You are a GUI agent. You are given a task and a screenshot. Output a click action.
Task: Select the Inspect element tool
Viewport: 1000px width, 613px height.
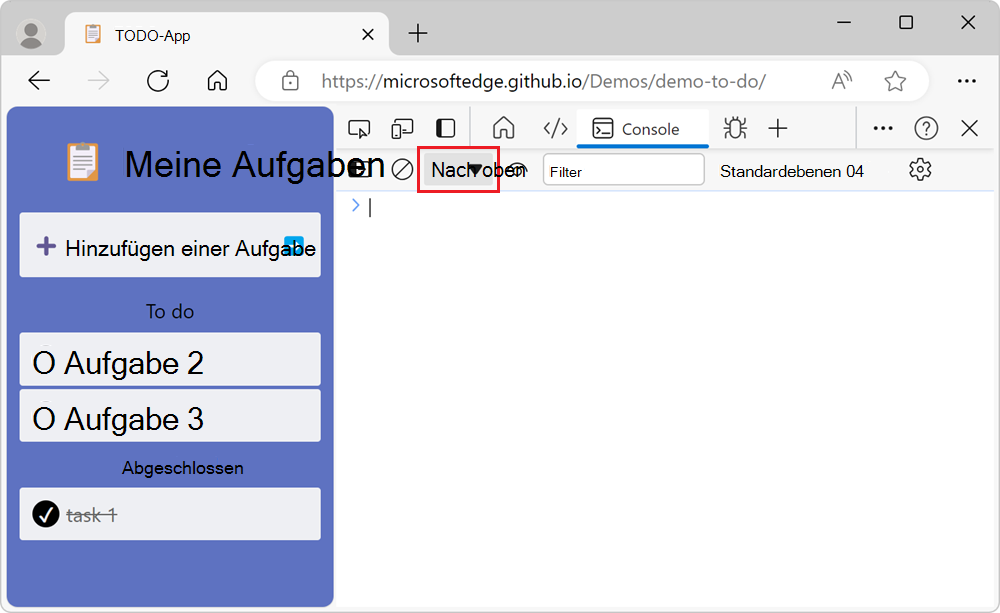pos(359,128)
